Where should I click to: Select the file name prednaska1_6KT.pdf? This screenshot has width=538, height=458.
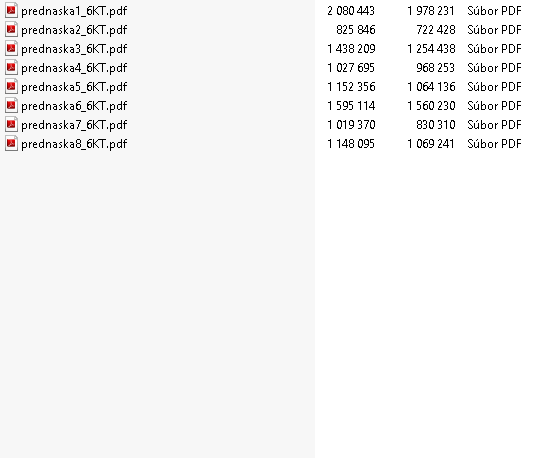point(74,11)
